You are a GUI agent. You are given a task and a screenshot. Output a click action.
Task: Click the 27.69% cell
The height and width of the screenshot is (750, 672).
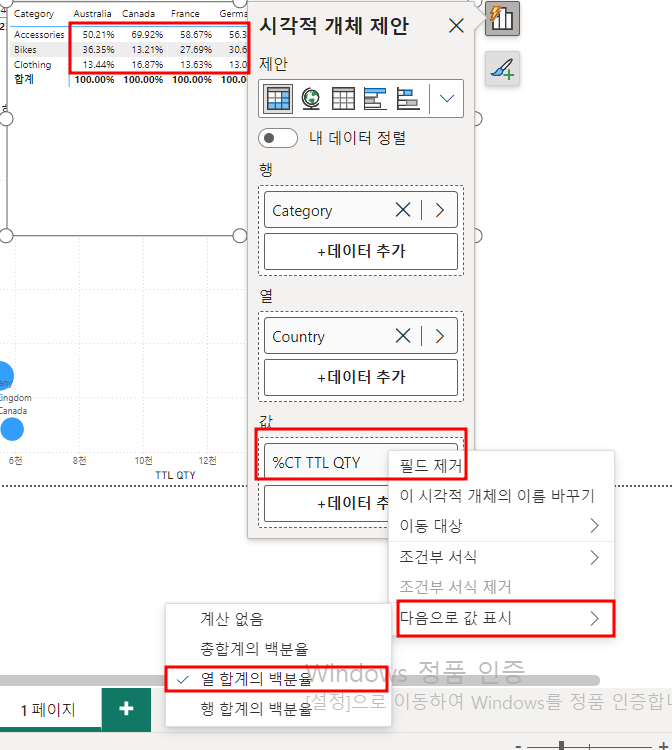(x=196, y=50)
